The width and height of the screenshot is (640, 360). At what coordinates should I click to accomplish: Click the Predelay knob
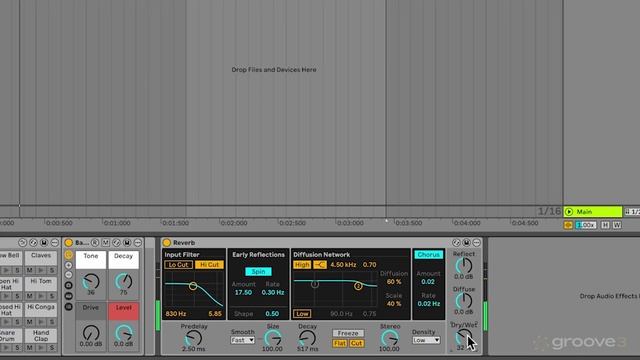[193, 338]
